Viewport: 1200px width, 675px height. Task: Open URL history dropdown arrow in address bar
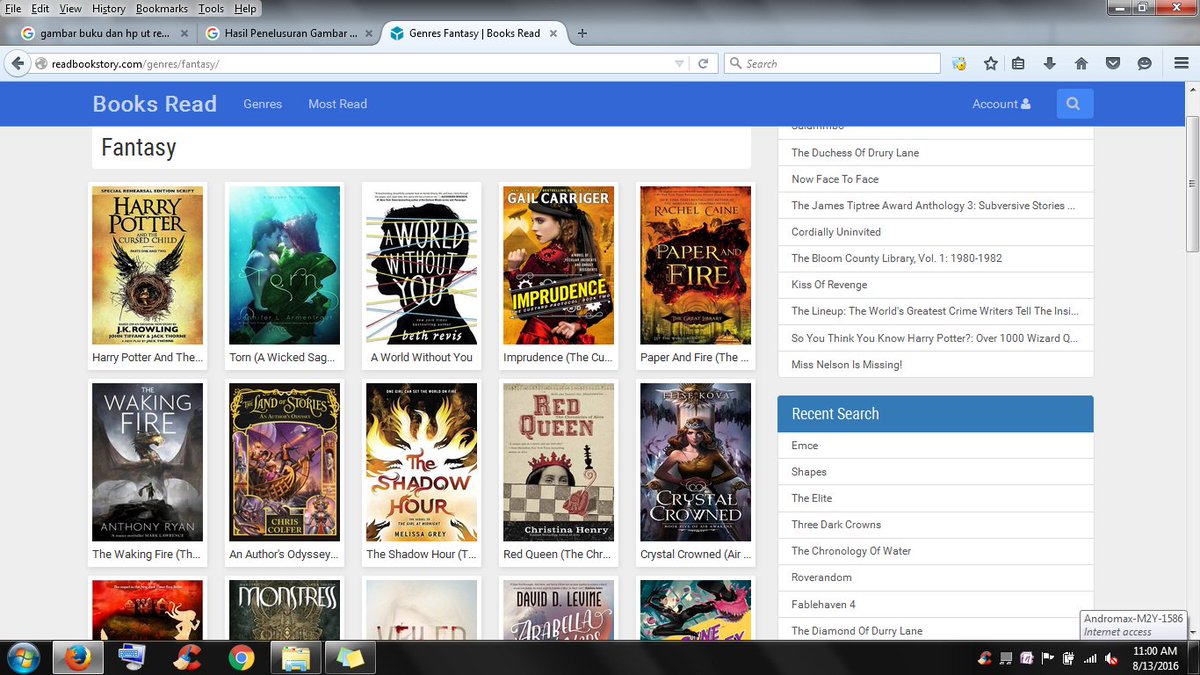[x=679, y=63]
